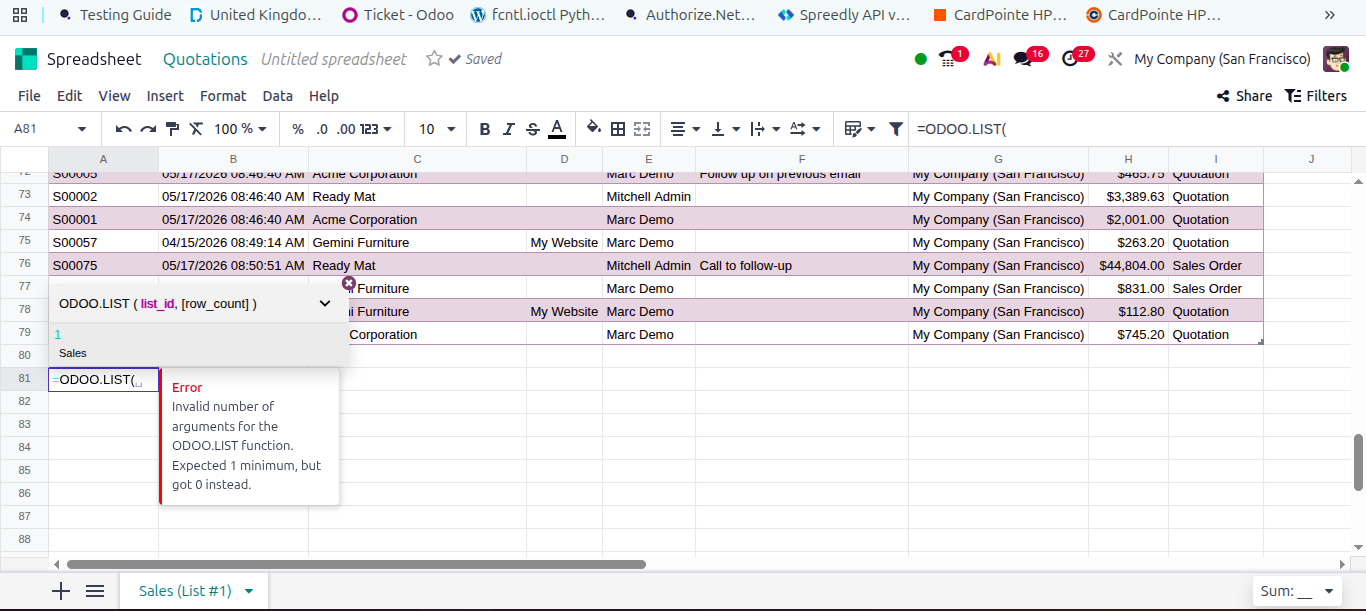Open the Data menu
This screenshot has width=1366, height=611.
pos(277,96)
